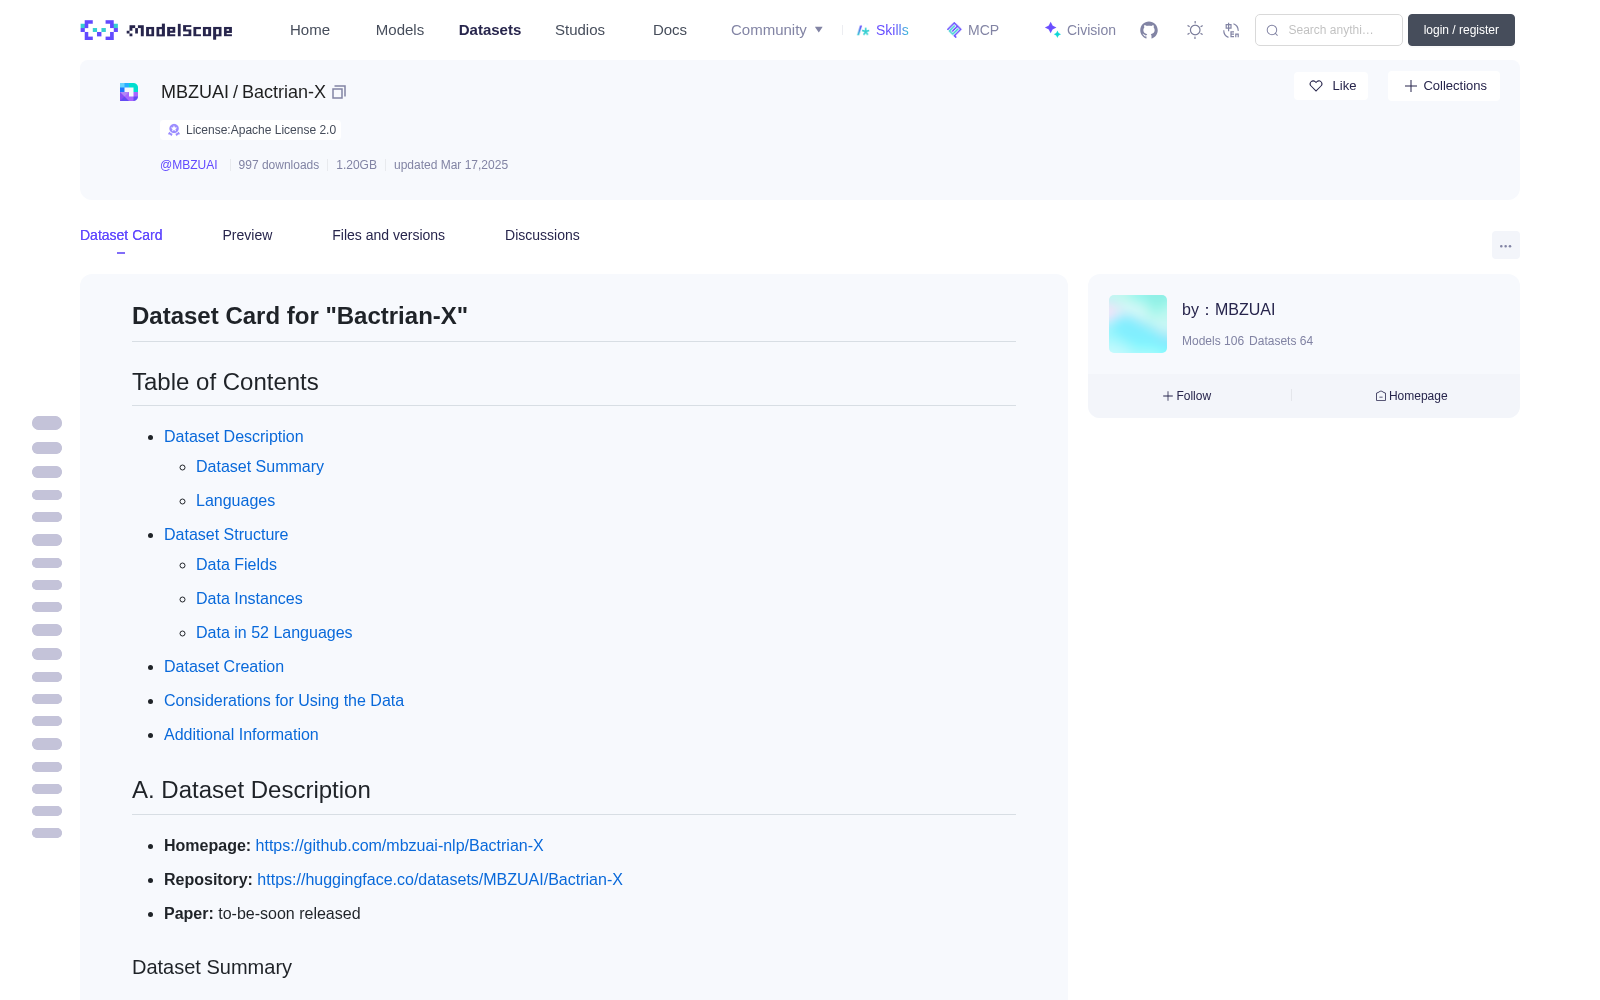This screenshot has width=1600, height=1000.
Task: Open the GitHub icon link
Action: coord(1149,30)
